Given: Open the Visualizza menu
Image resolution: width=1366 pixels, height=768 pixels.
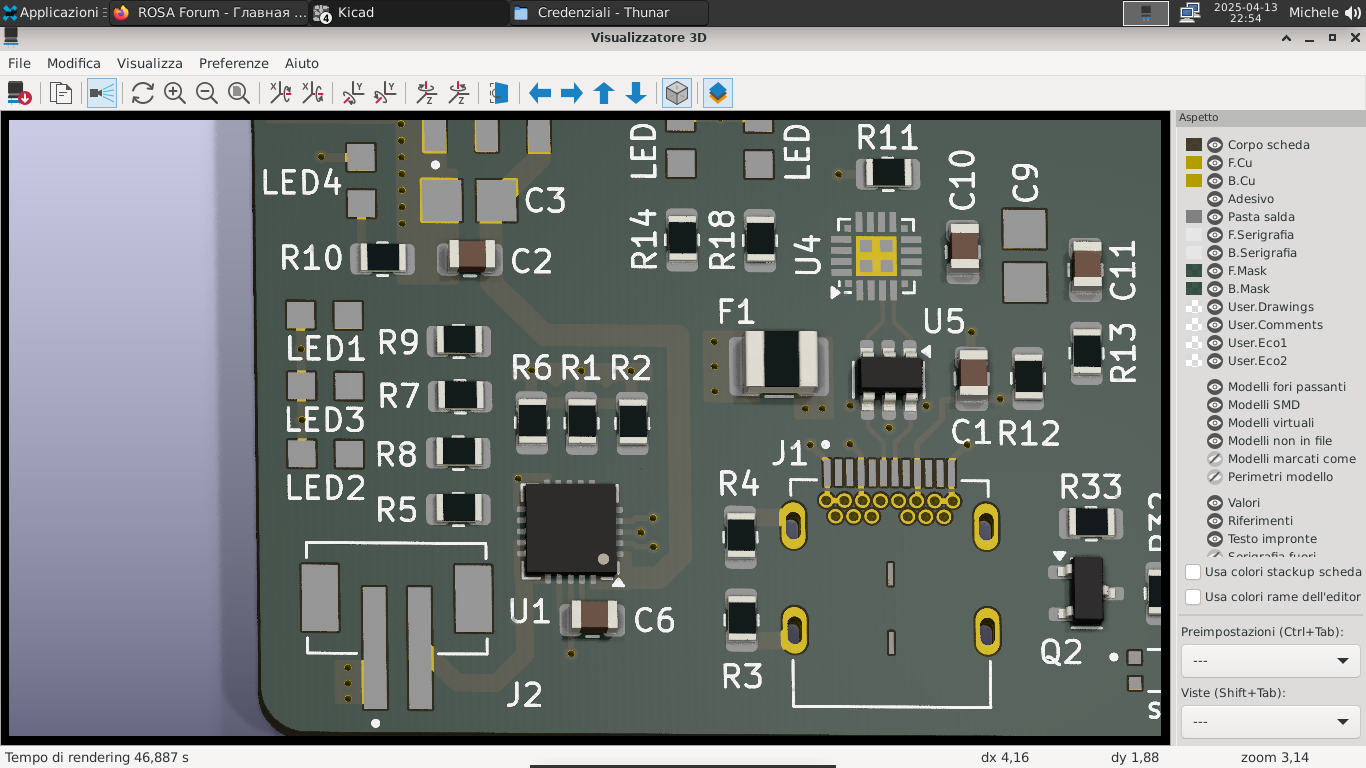Looking at the screenshot, I should pos(150,63).
